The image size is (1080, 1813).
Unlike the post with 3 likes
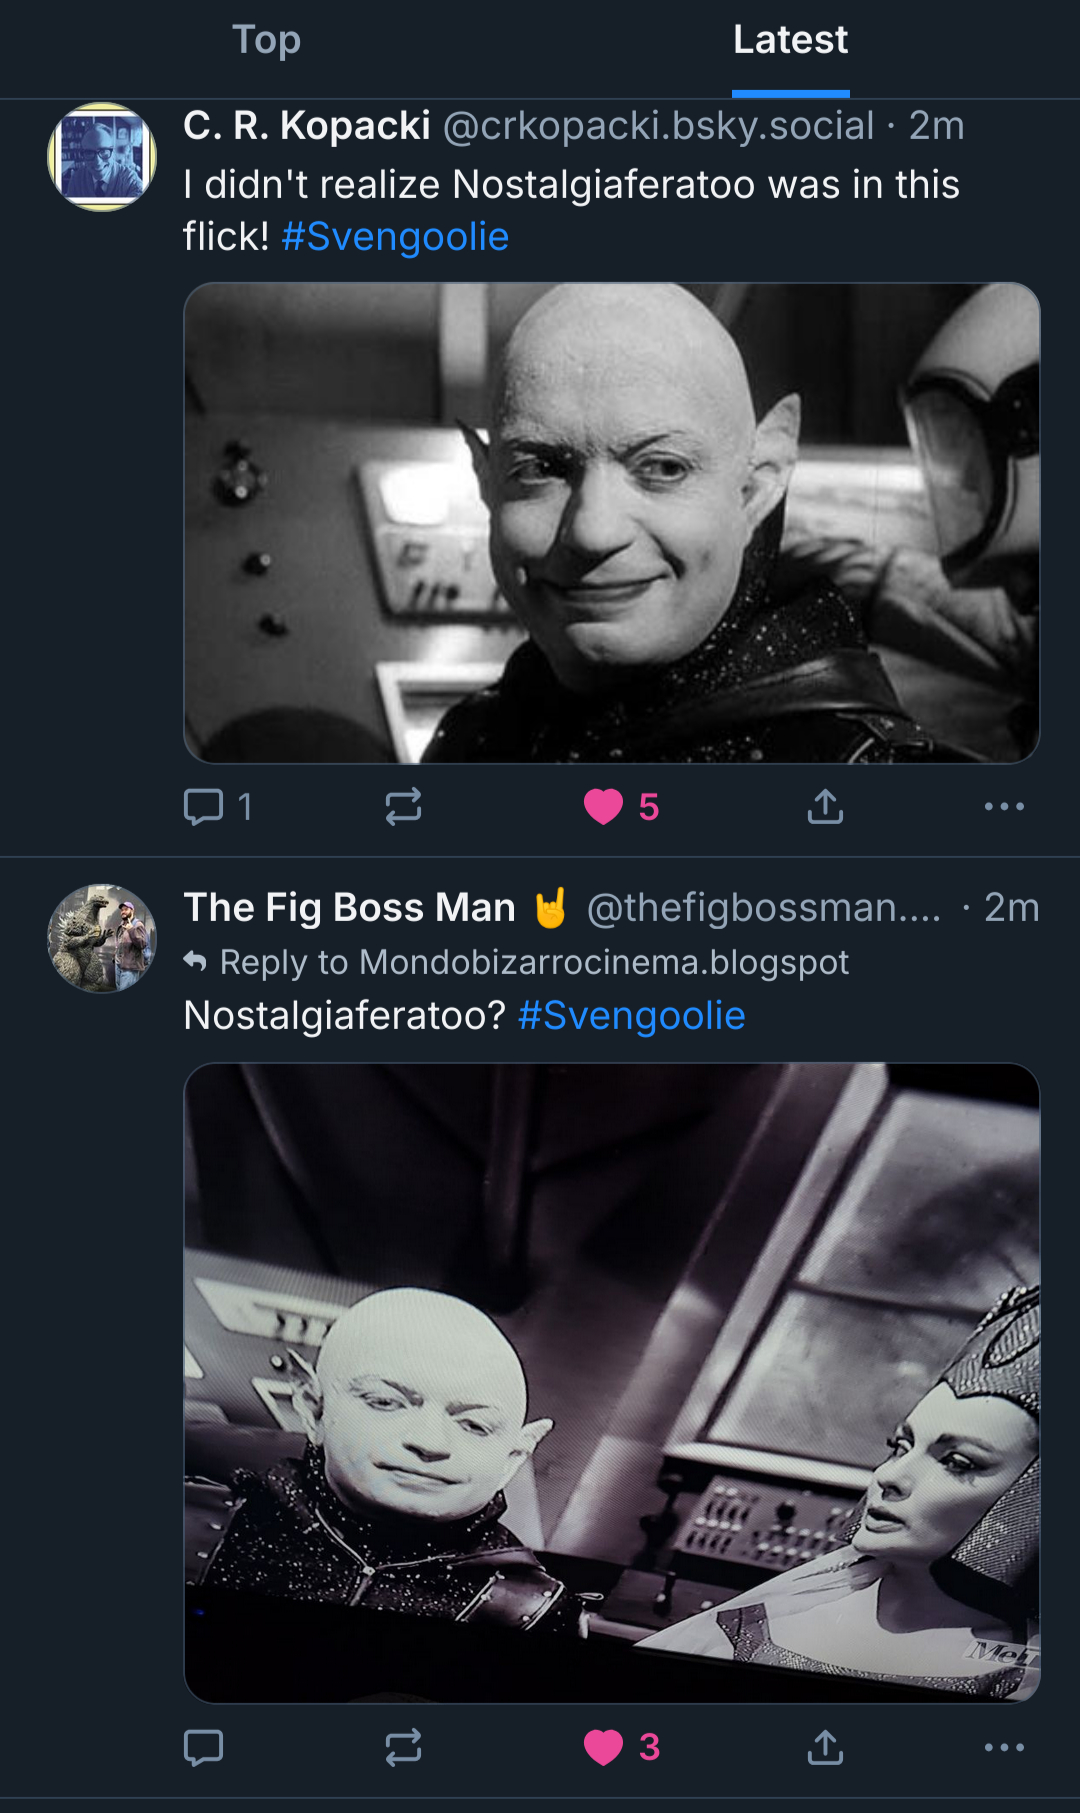pos(604,1747)
